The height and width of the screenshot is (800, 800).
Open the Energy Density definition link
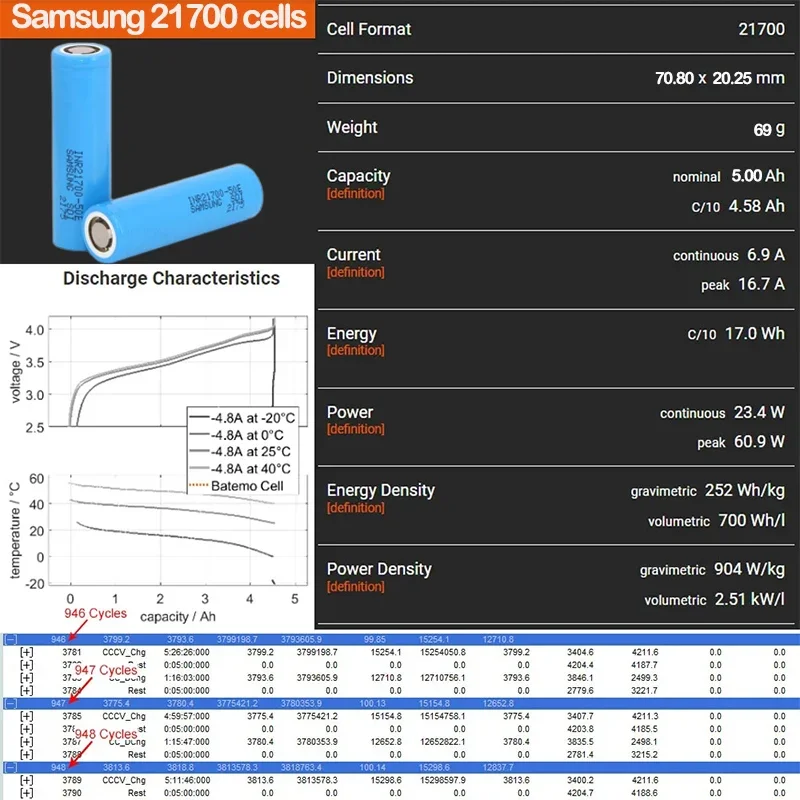[356, 508]
